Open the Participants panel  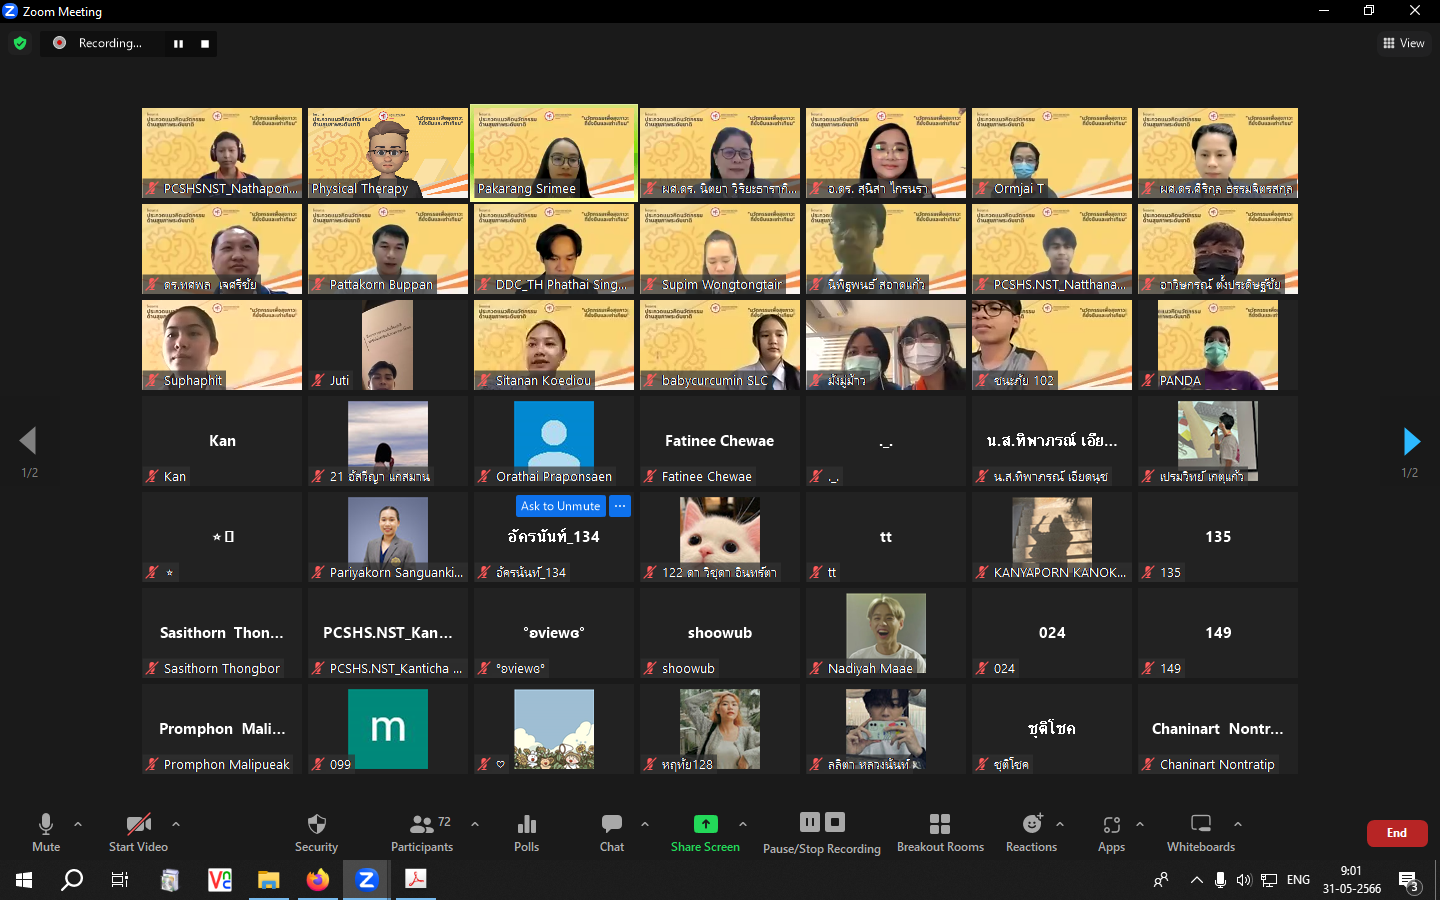coord(422,832)
